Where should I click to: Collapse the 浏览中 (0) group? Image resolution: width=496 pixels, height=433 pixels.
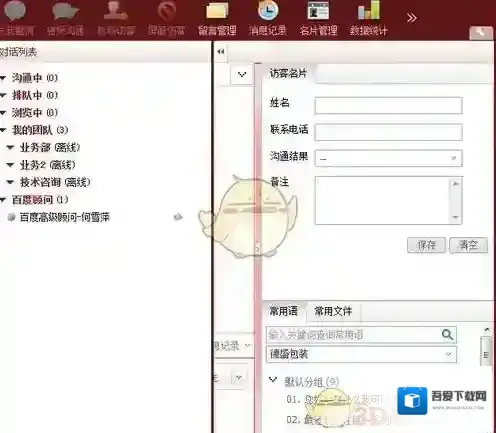coord(3,113)
